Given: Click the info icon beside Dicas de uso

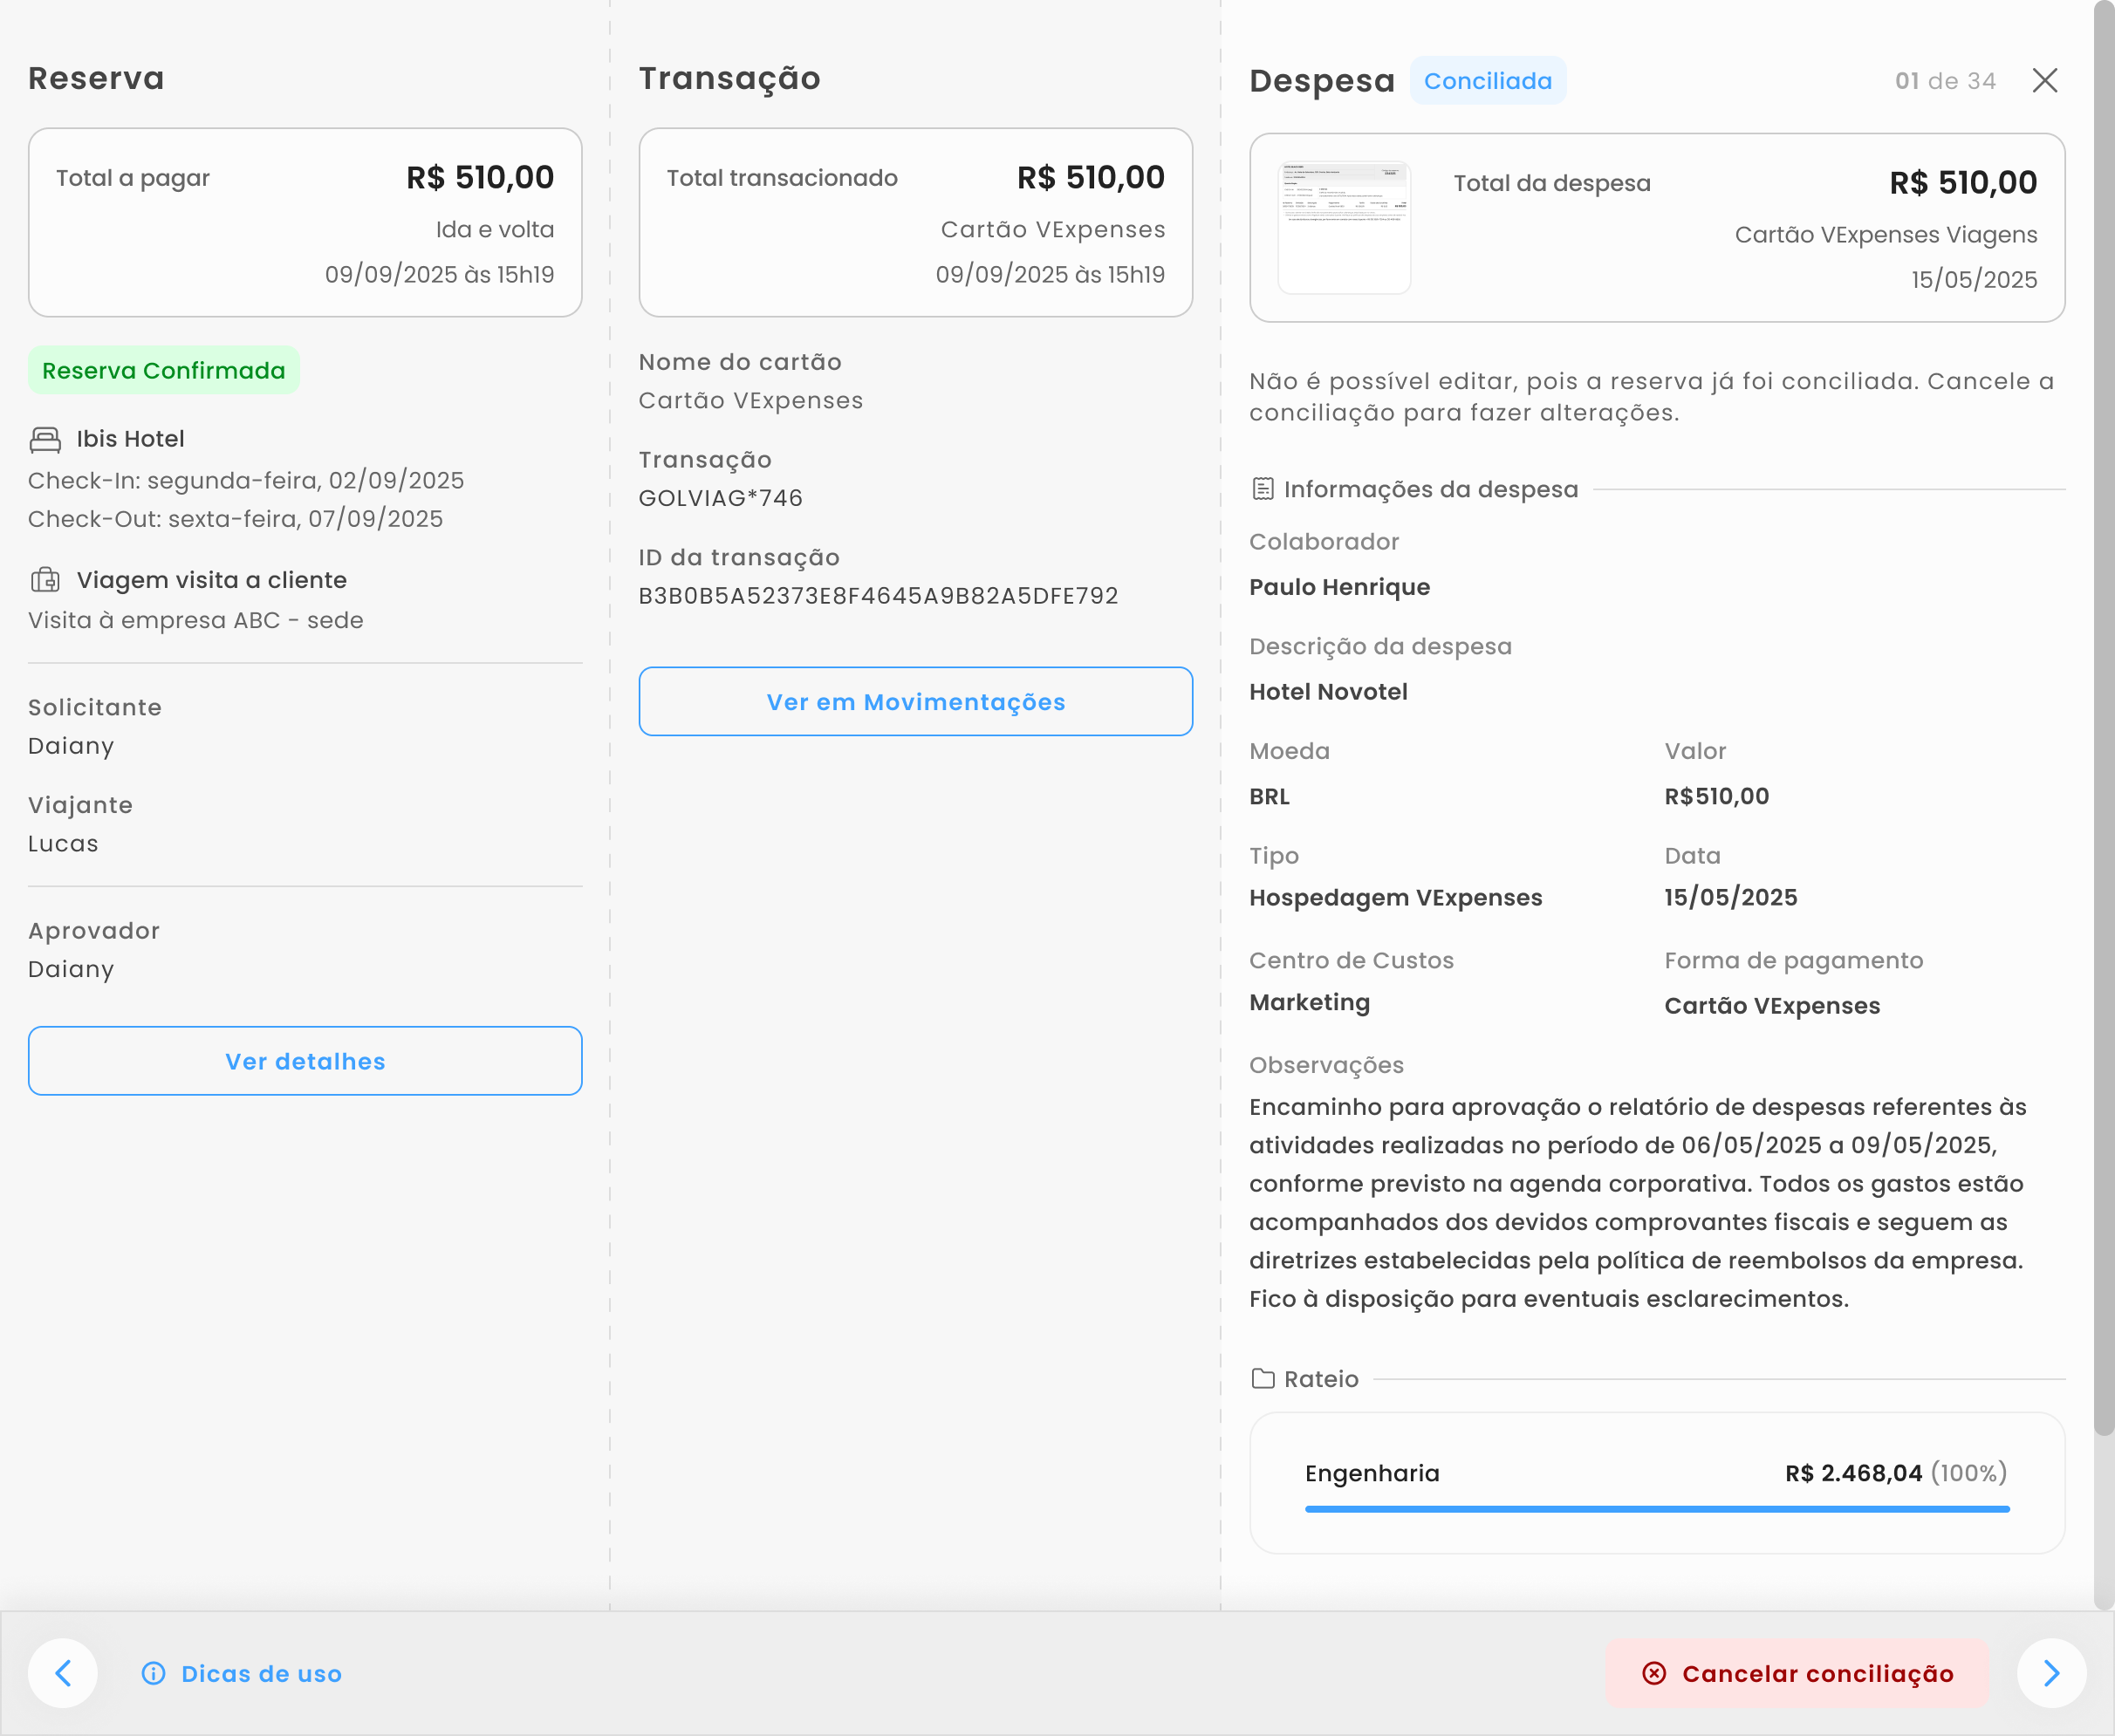Looking at the screenshot, I should tap(153, 1674).
